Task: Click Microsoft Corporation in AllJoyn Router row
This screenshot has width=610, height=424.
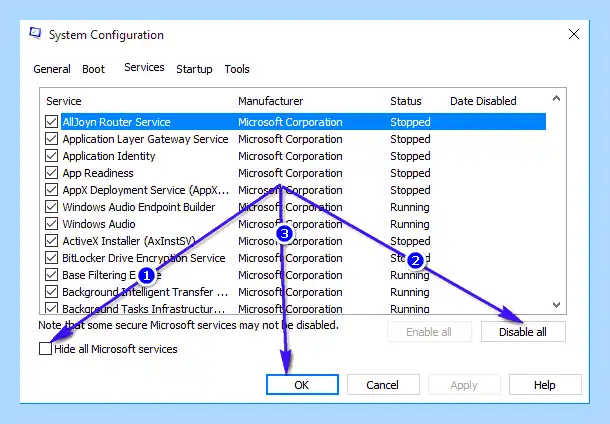Action: point(290,122)
